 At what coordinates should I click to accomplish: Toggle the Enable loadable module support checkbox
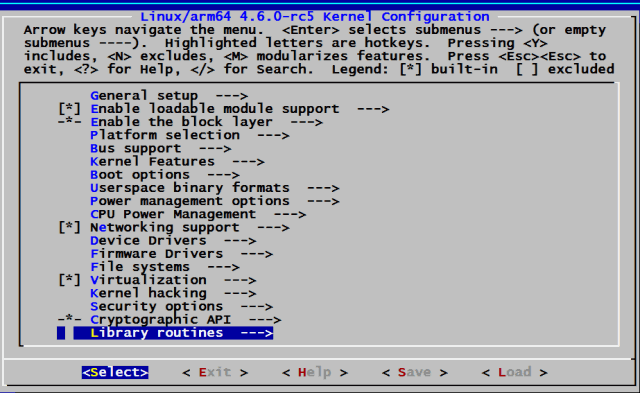(x=69, y=109)
